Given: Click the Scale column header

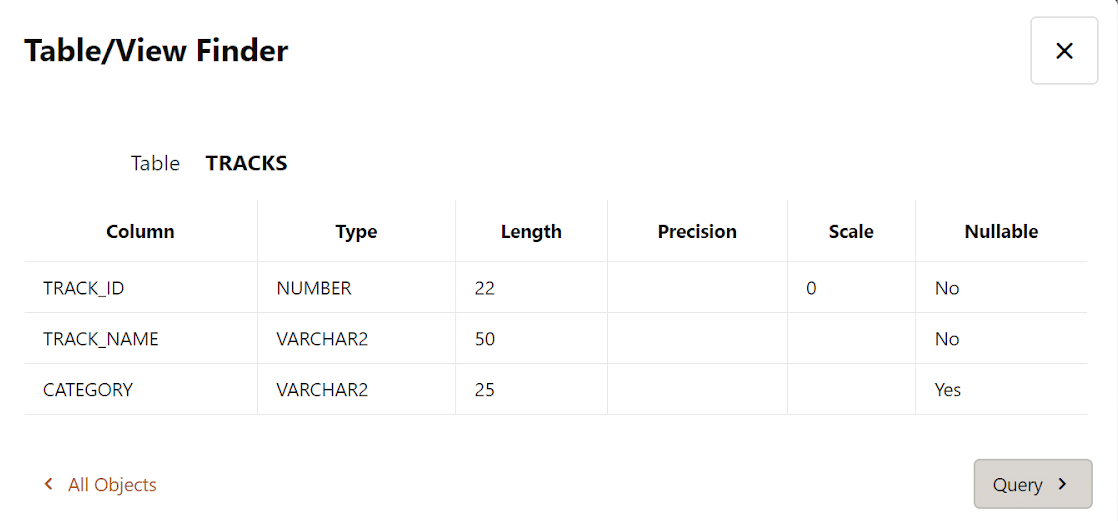Looking at the screenshot, I should click(851, 232).
